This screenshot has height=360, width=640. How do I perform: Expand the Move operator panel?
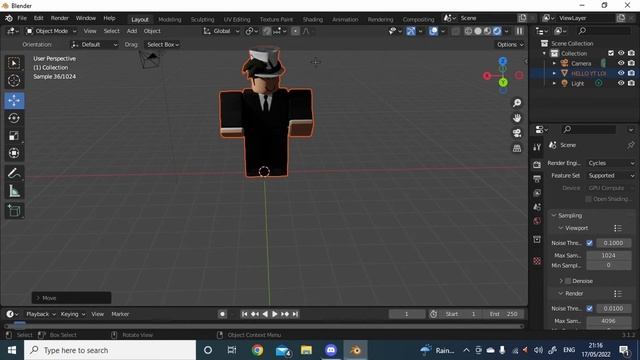(71, 298)
